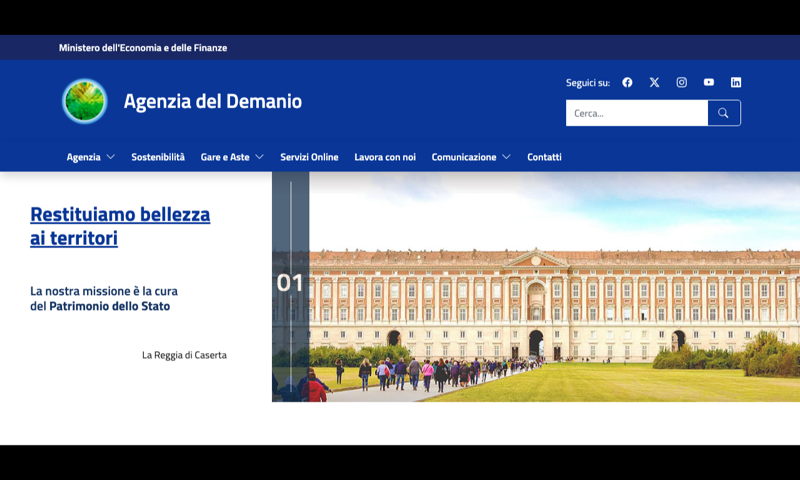This screenshot has height=480, width=800.
Task: Visit the Instagram profile icon
Action: 682,82
